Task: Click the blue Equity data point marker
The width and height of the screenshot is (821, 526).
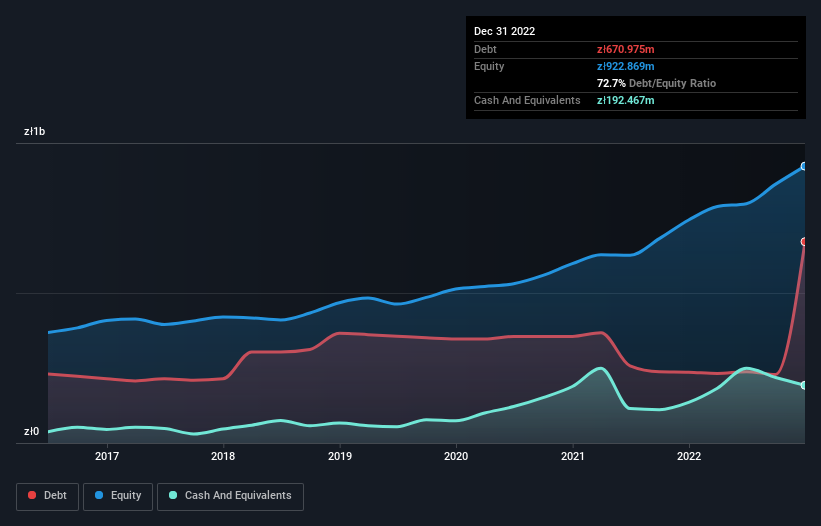Action: 804,166
